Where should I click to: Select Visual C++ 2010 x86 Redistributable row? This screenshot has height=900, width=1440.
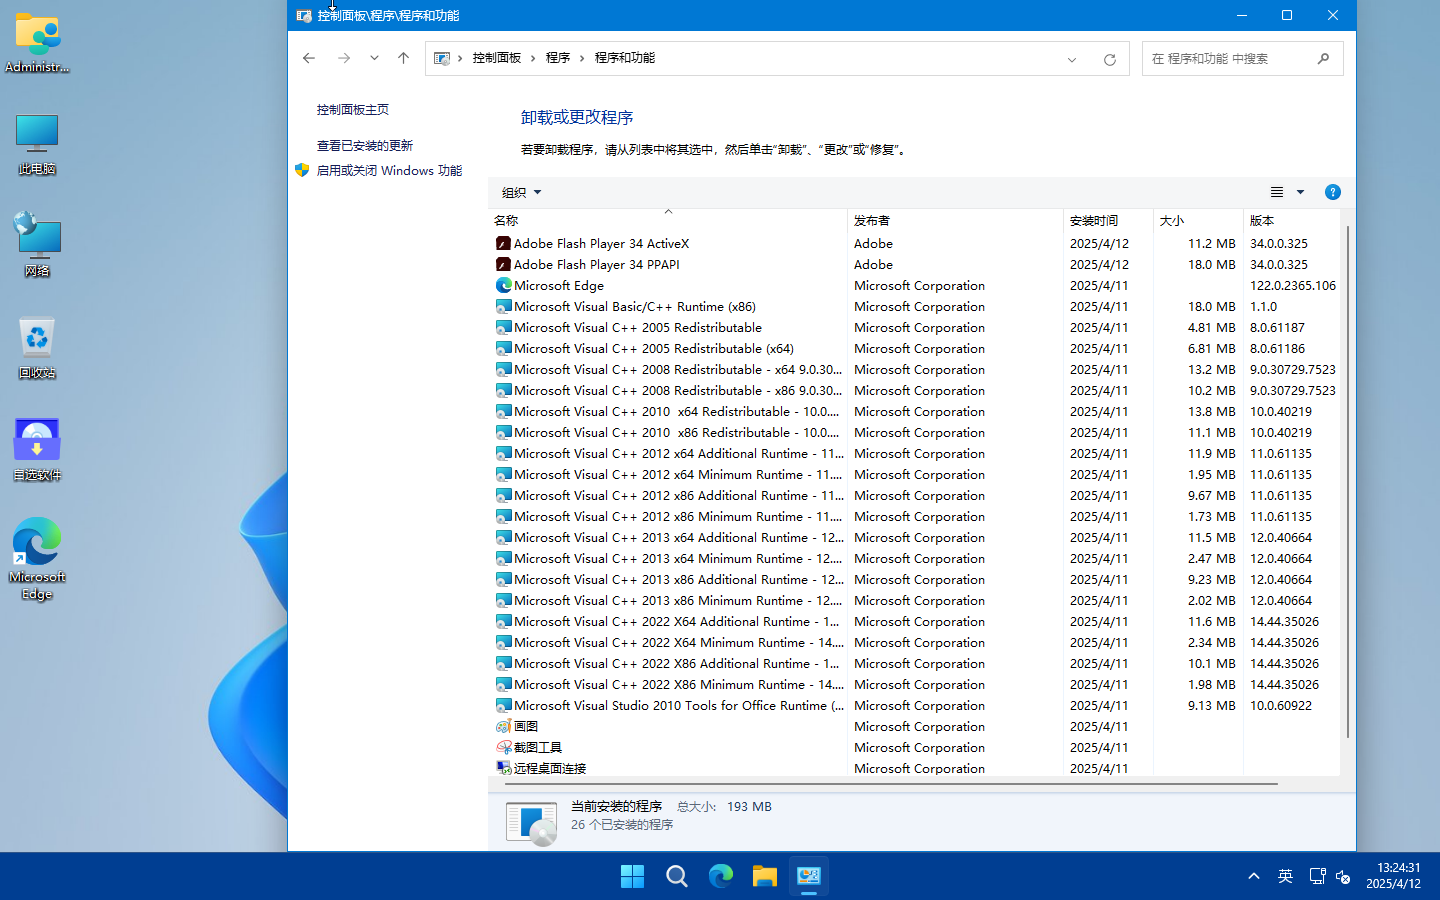pyautogui.click(x=914, y=433)
